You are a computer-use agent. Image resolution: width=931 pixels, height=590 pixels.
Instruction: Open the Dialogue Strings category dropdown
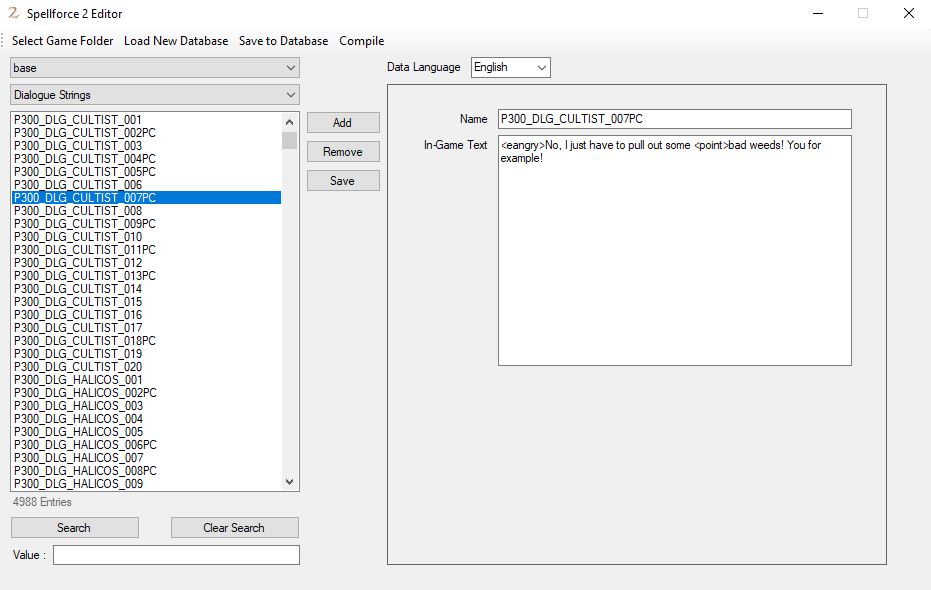tap(155, 95)
